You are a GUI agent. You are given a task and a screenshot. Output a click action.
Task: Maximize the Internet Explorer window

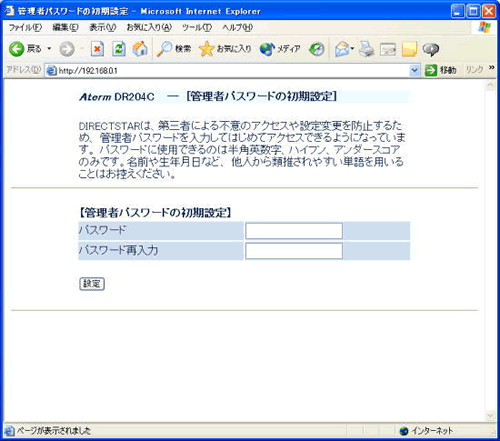point(473,11)
